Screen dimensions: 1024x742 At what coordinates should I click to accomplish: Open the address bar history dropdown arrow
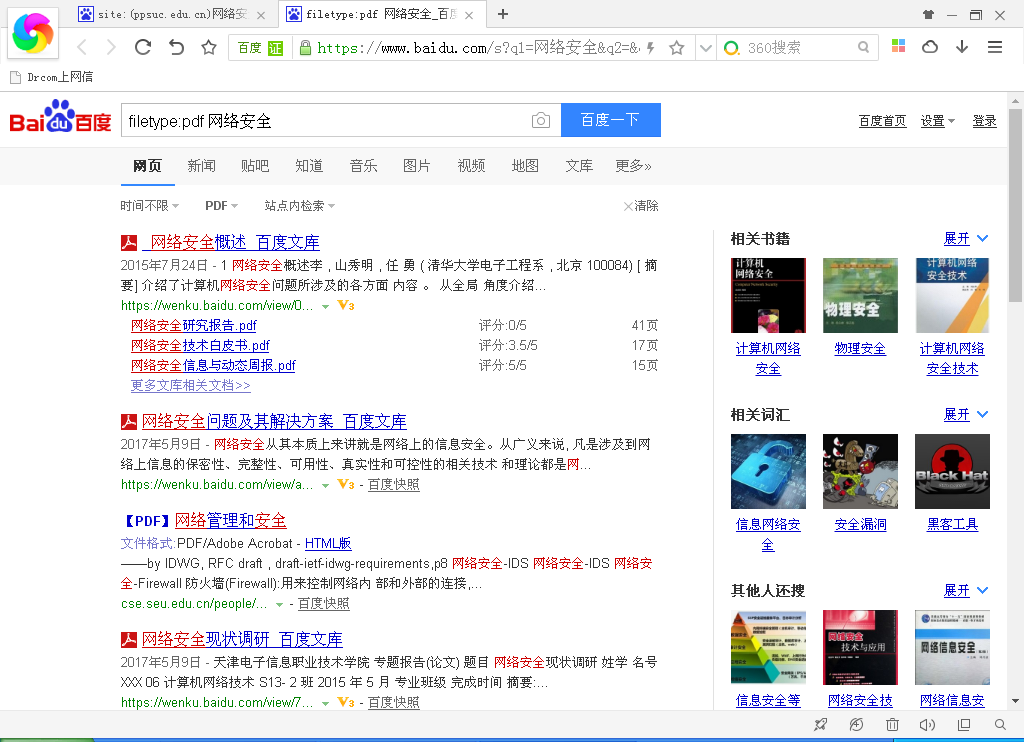705,48
